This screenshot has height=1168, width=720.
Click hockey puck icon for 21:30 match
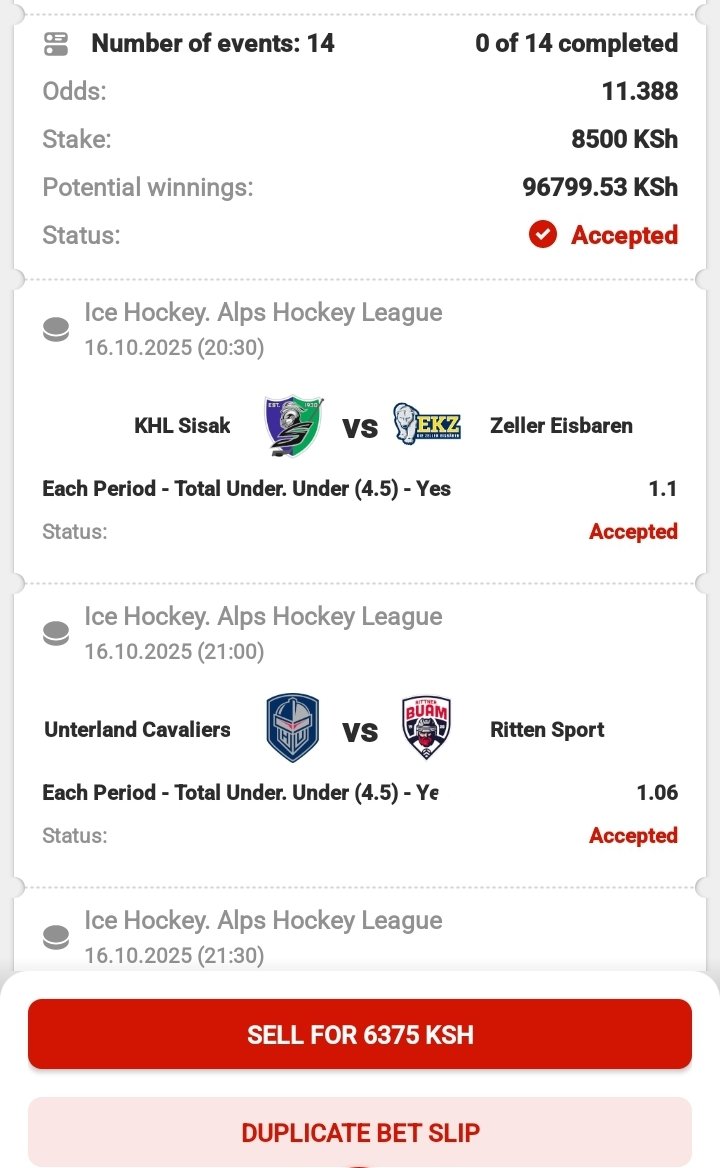[x=57, y=938]
